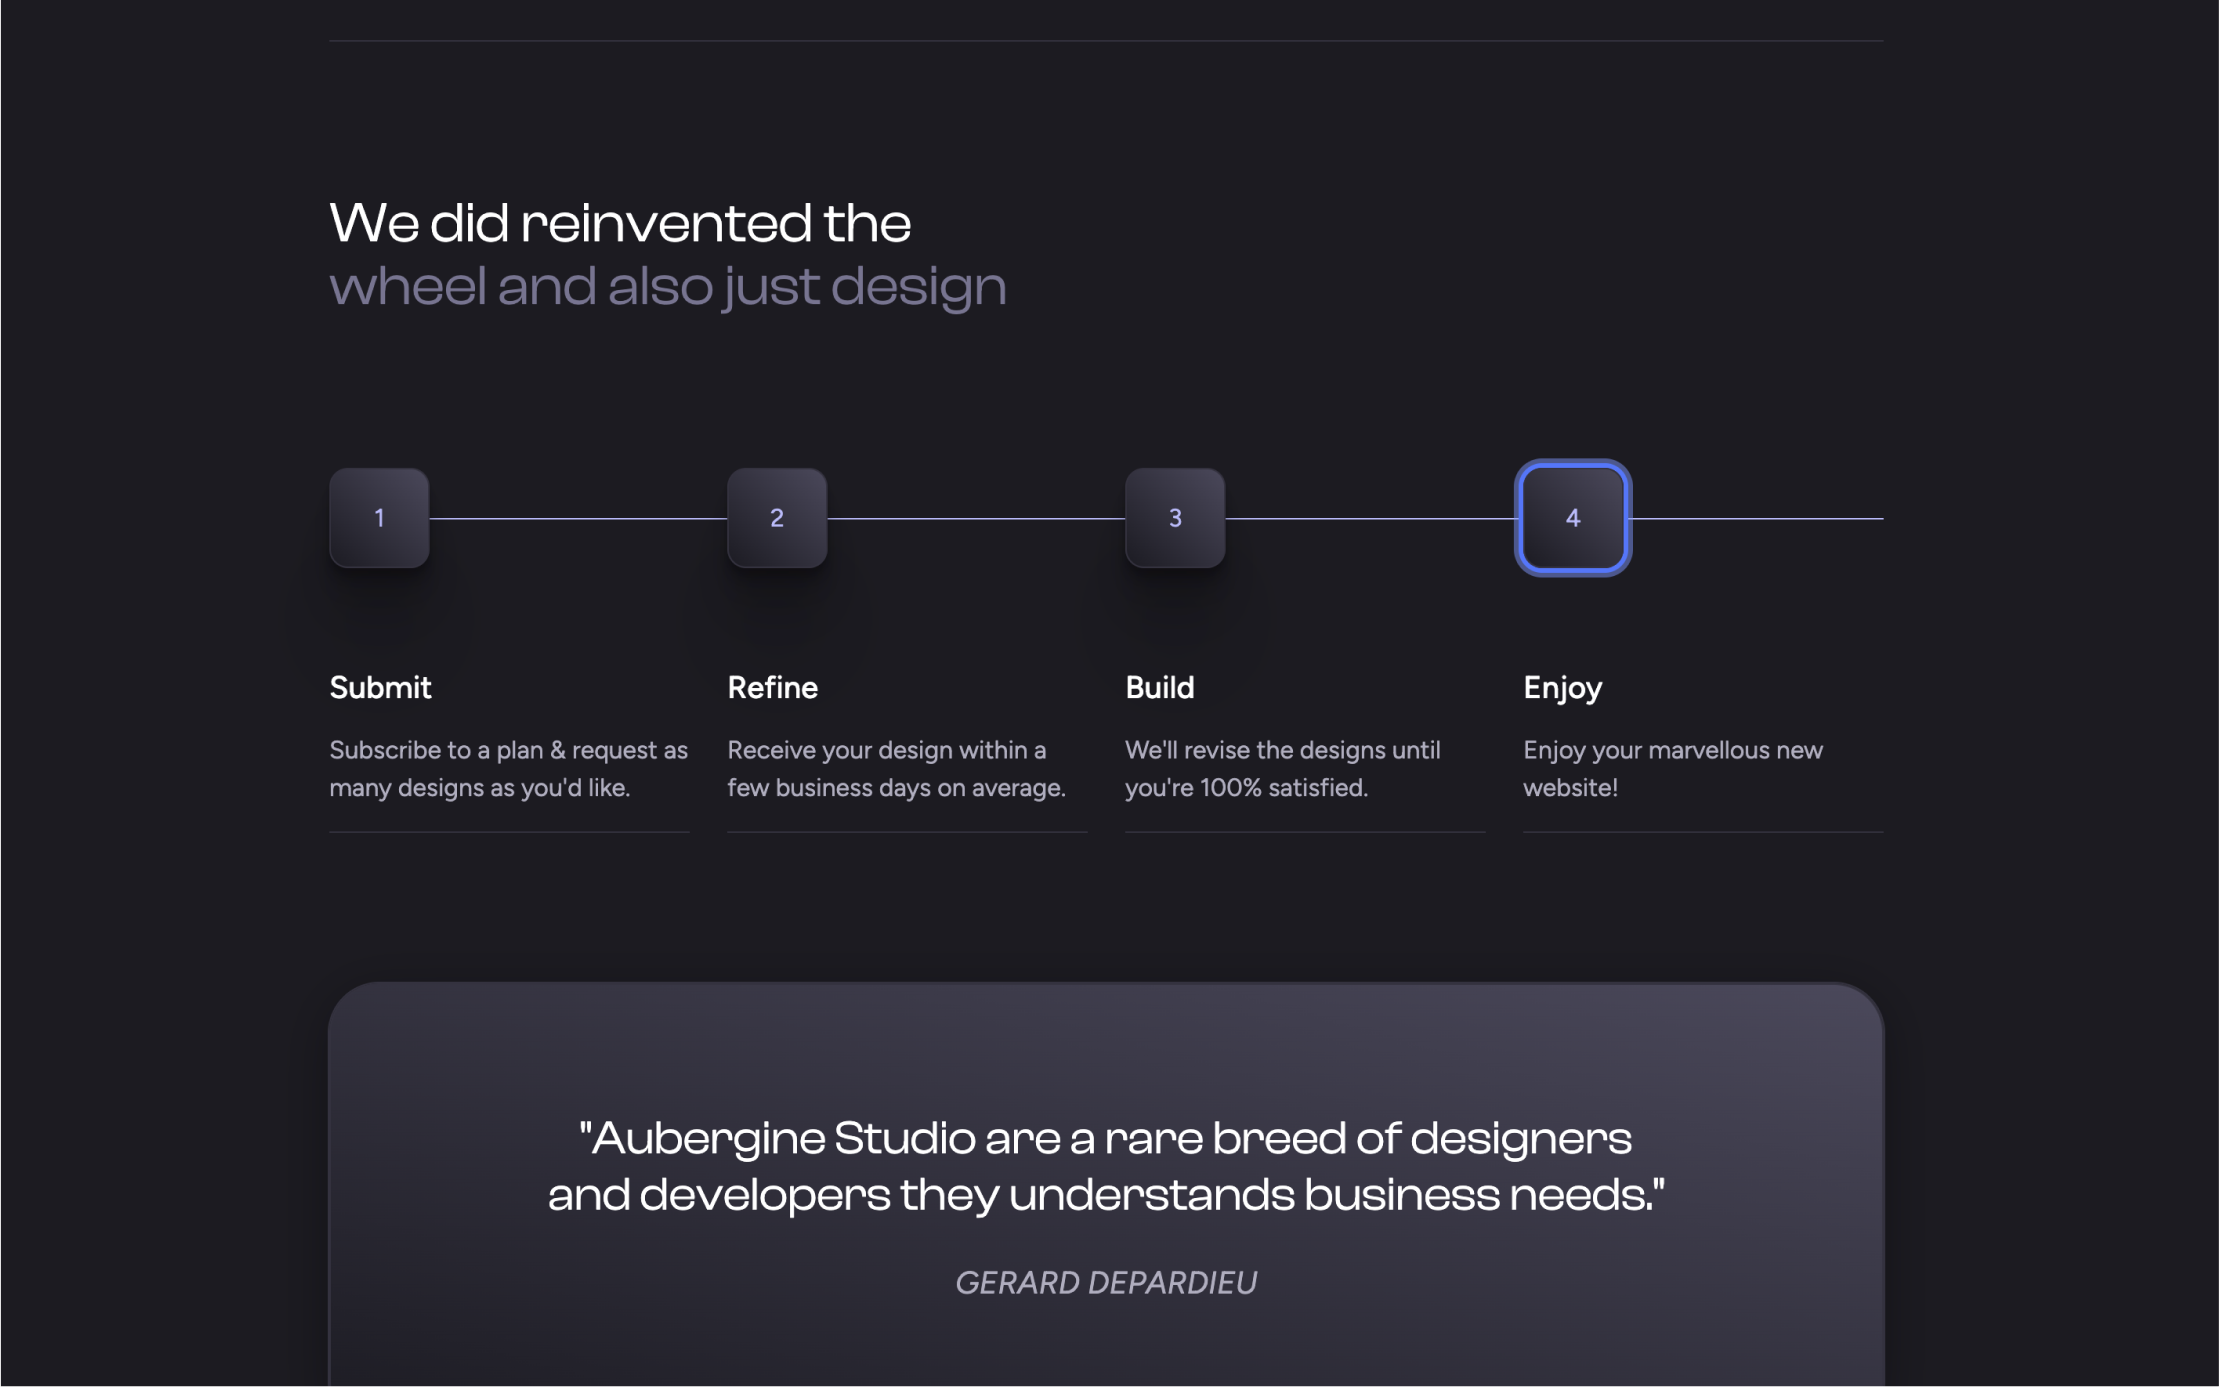The height and width of the screenshot is (1387, 2219).
Task: Select step 1 box above Submit
Action: 379,518
